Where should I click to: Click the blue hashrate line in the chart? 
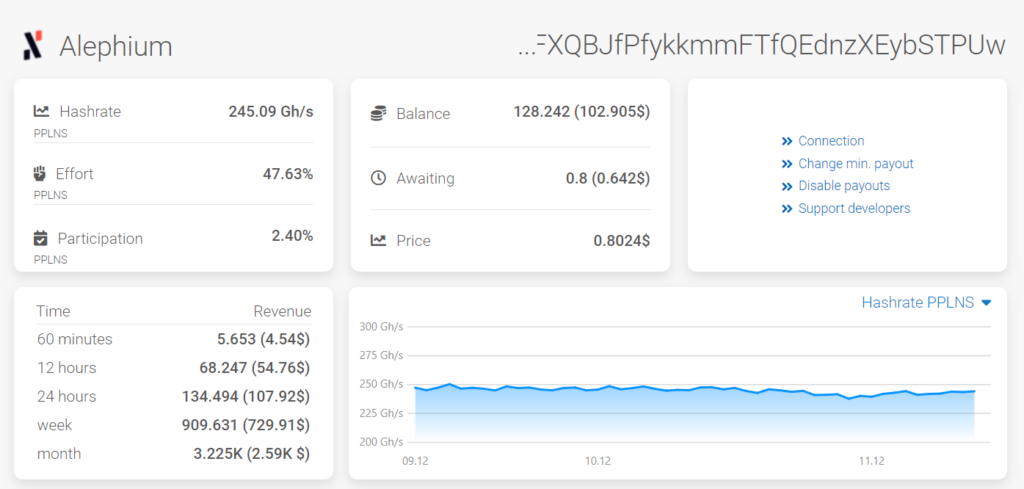695,388
